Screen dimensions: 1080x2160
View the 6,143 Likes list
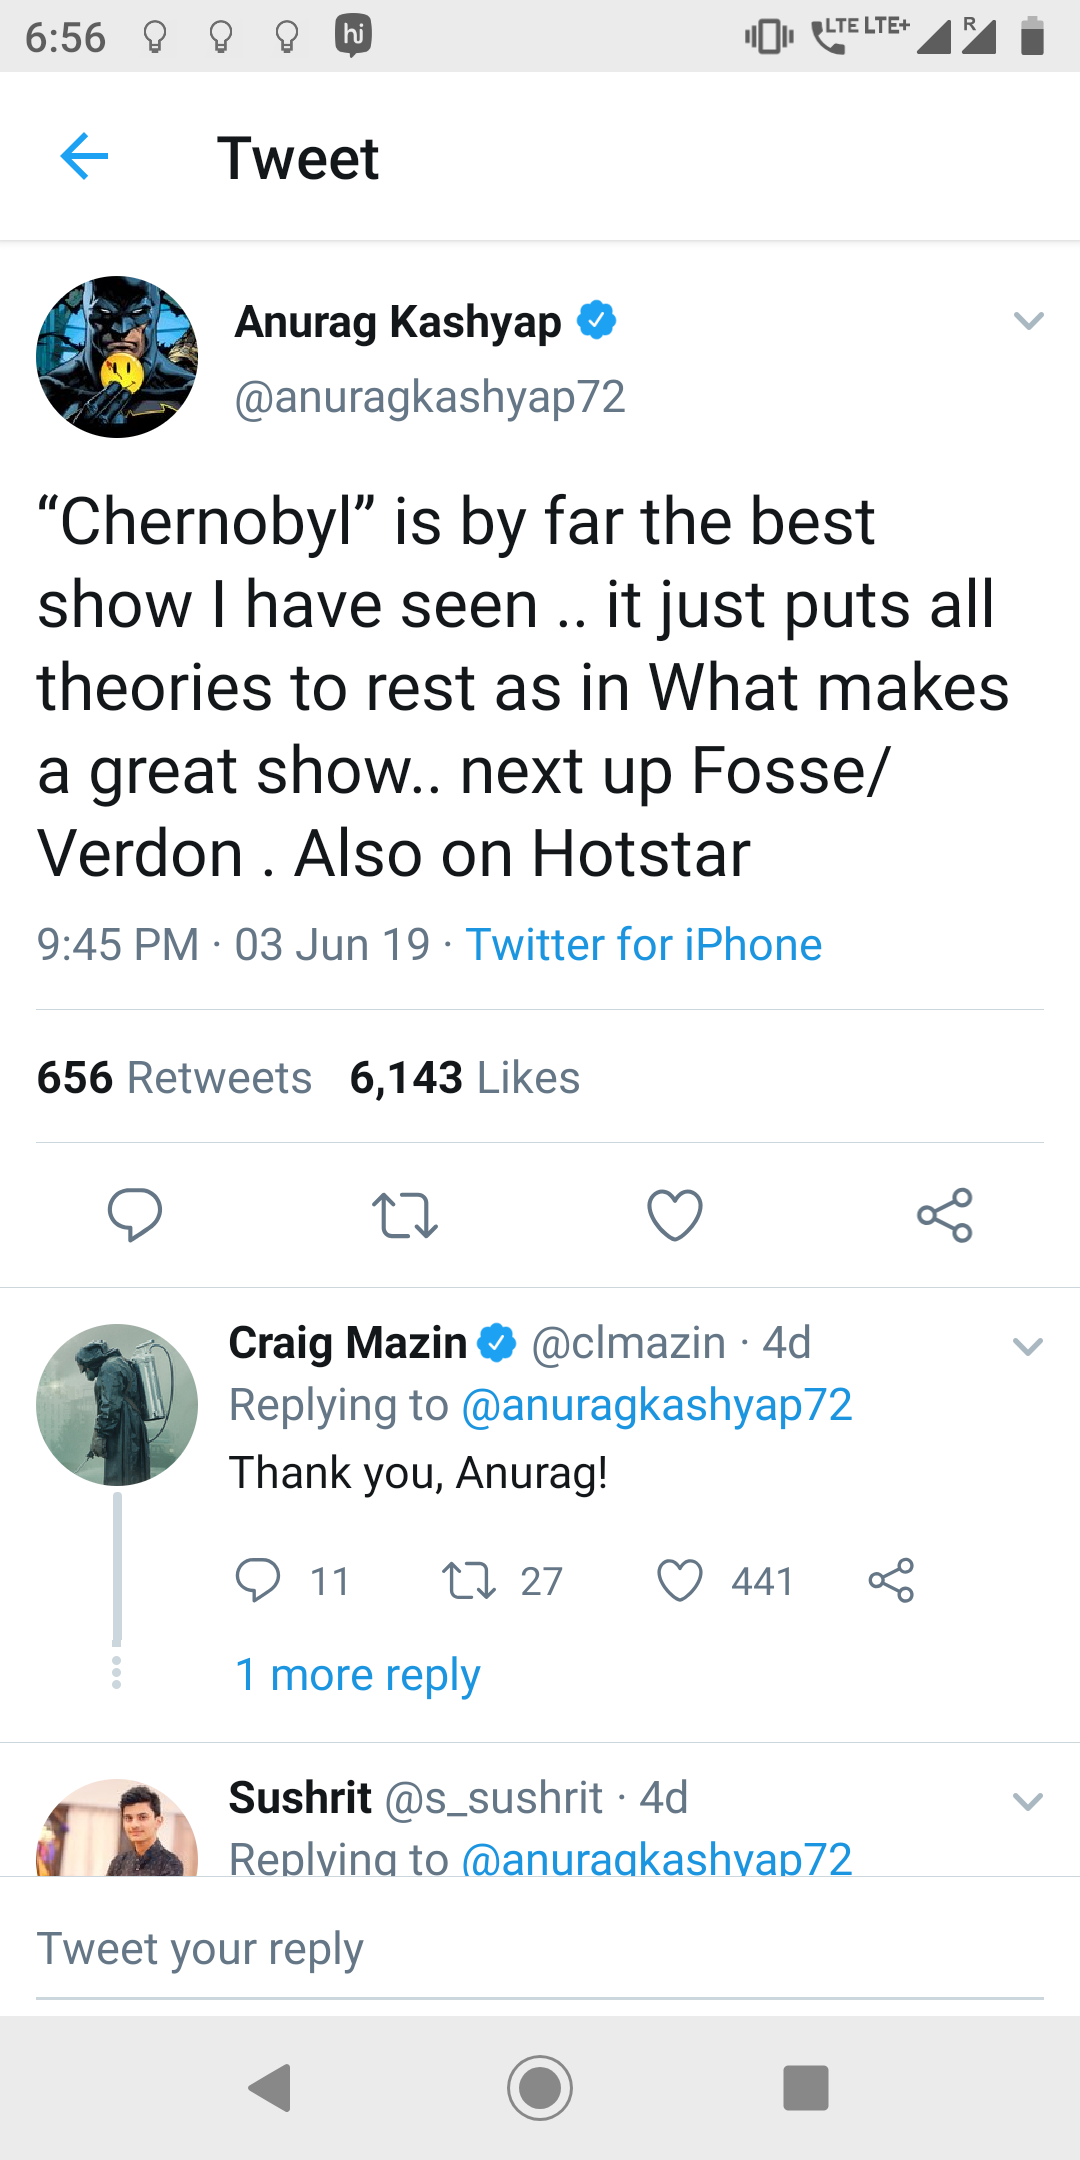(465, 1078)
